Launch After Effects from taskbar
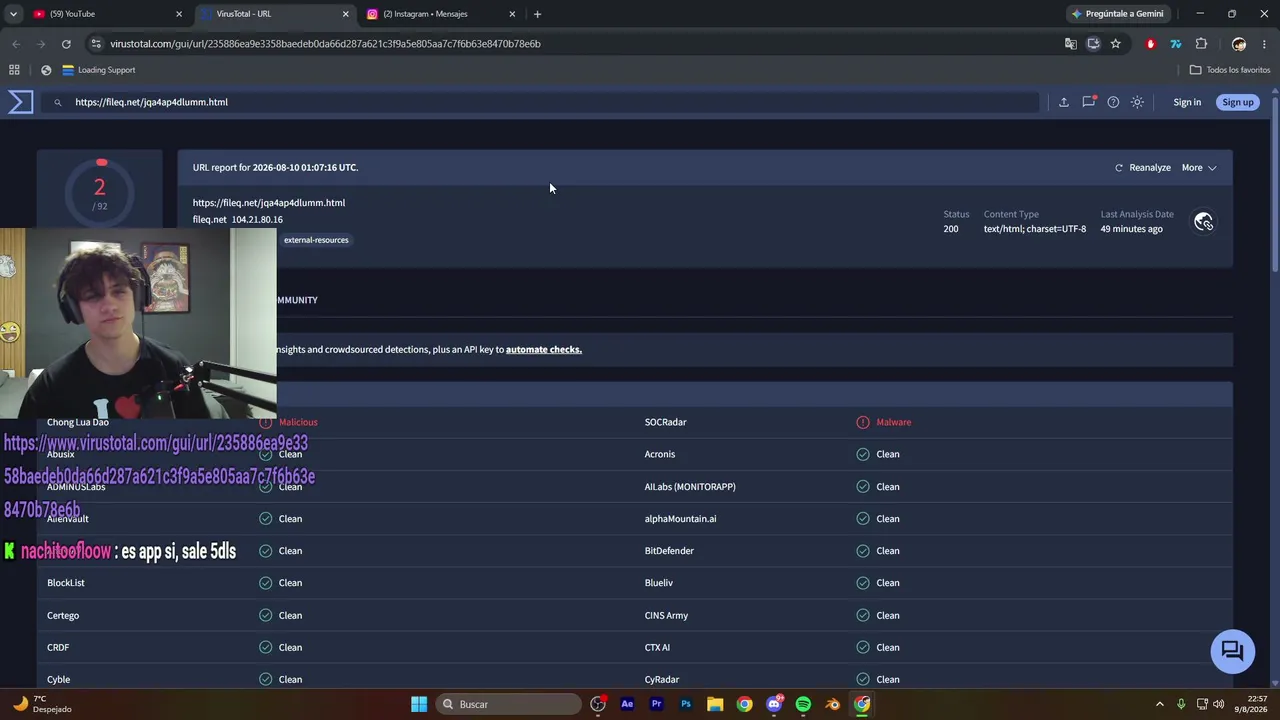1280x720 pixels. [627, 704]
